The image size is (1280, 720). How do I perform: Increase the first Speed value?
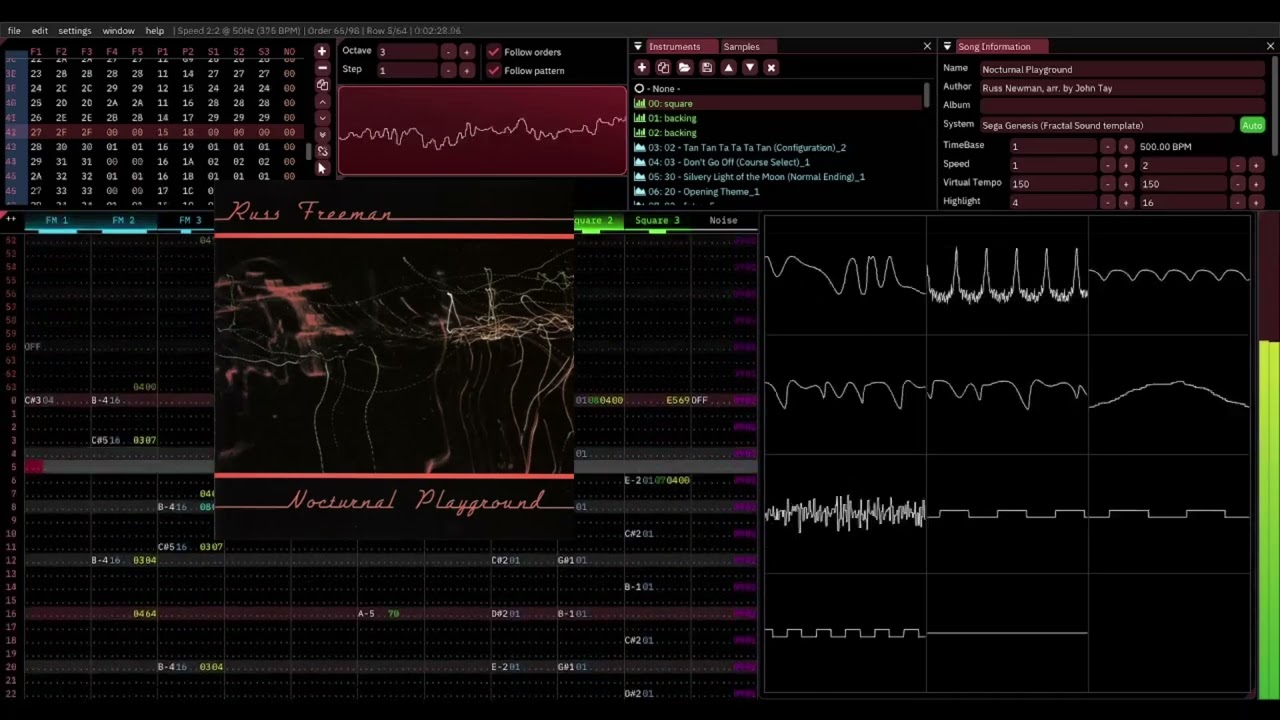[x=1126, y=165]
